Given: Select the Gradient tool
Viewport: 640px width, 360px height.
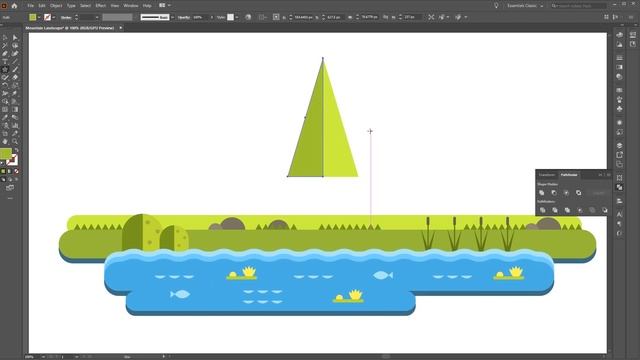Looking at the screenshot, I should [15, 109].
